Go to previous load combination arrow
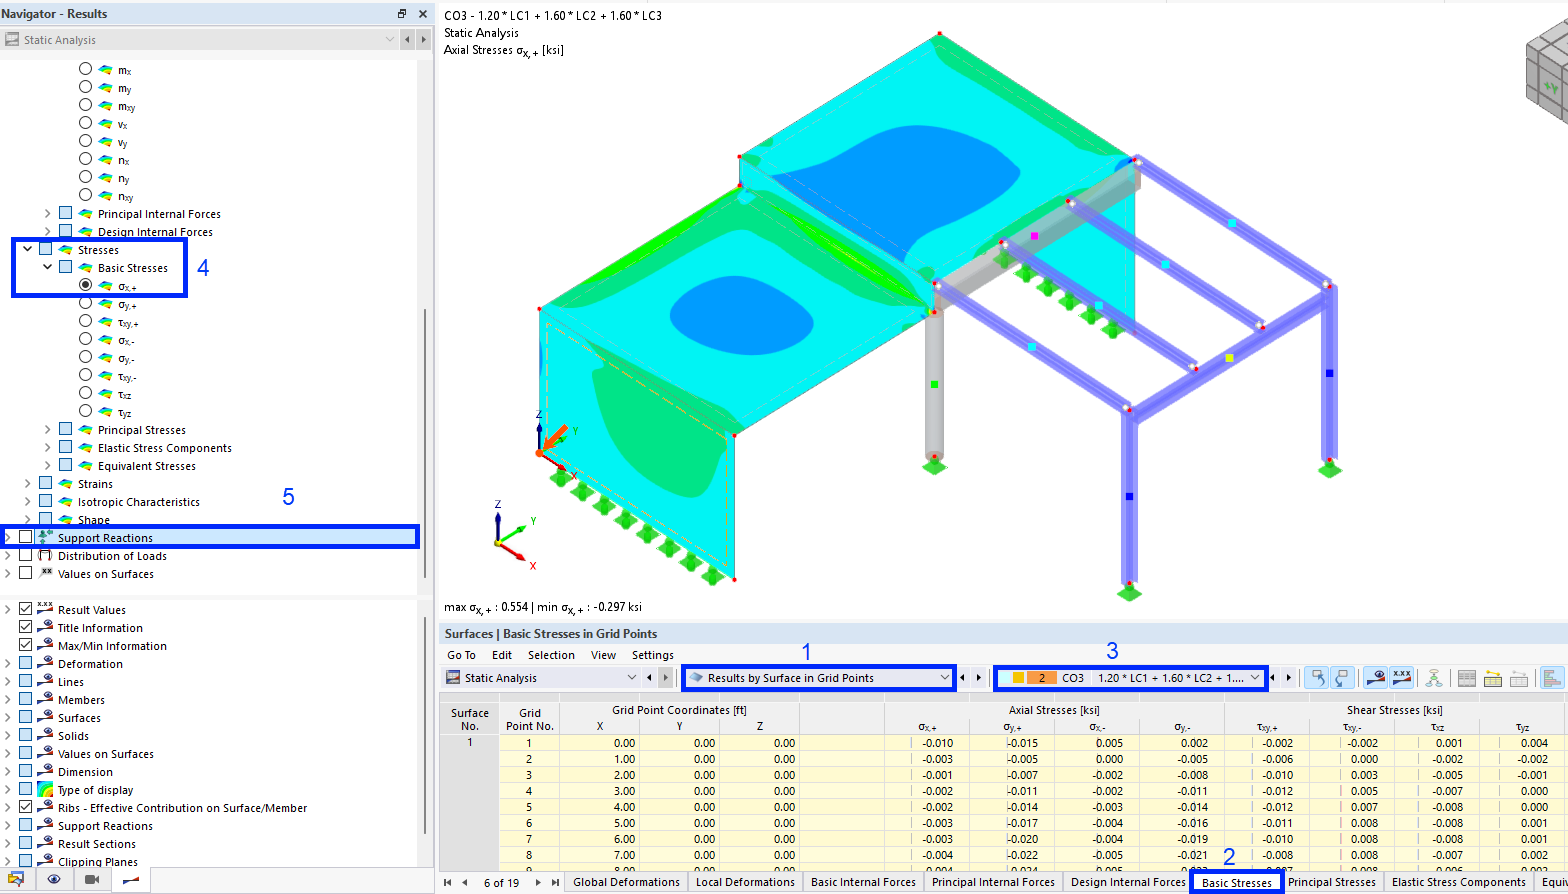This screenshot has width=1568, height=894. click(1273, 678)
